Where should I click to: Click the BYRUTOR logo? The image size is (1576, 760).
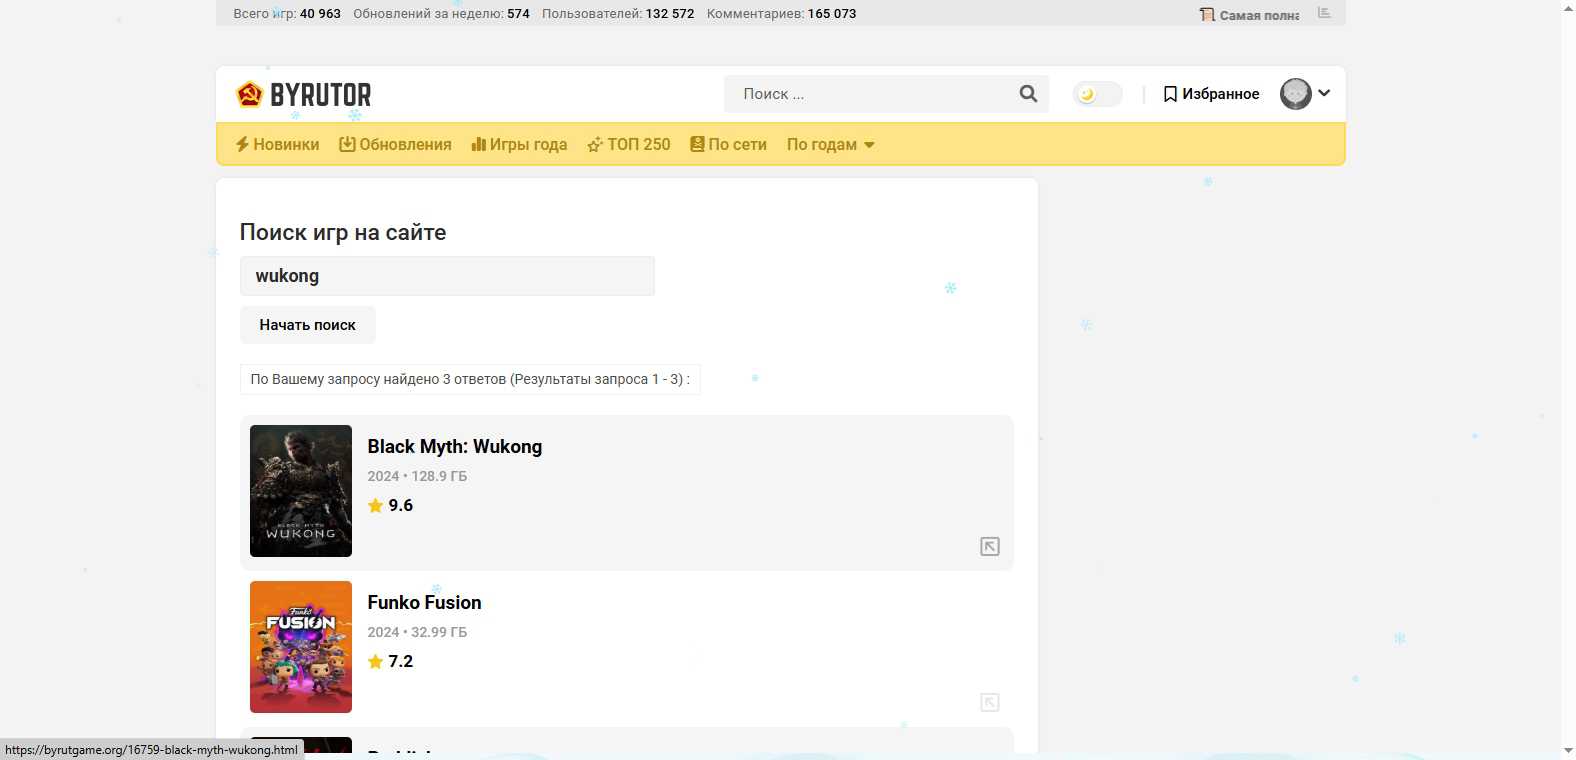[x=304, y=94]
